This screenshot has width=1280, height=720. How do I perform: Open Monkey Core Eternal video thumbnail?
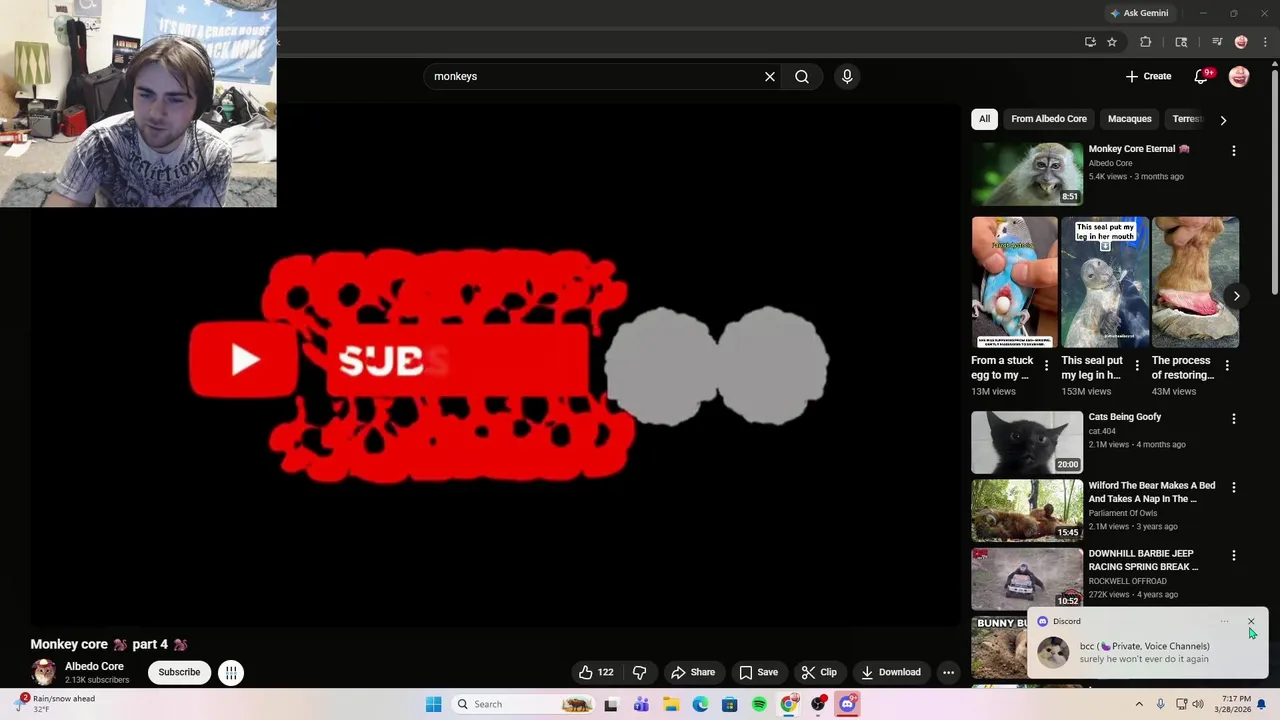pyautogui.click(x=1027, y=174)
